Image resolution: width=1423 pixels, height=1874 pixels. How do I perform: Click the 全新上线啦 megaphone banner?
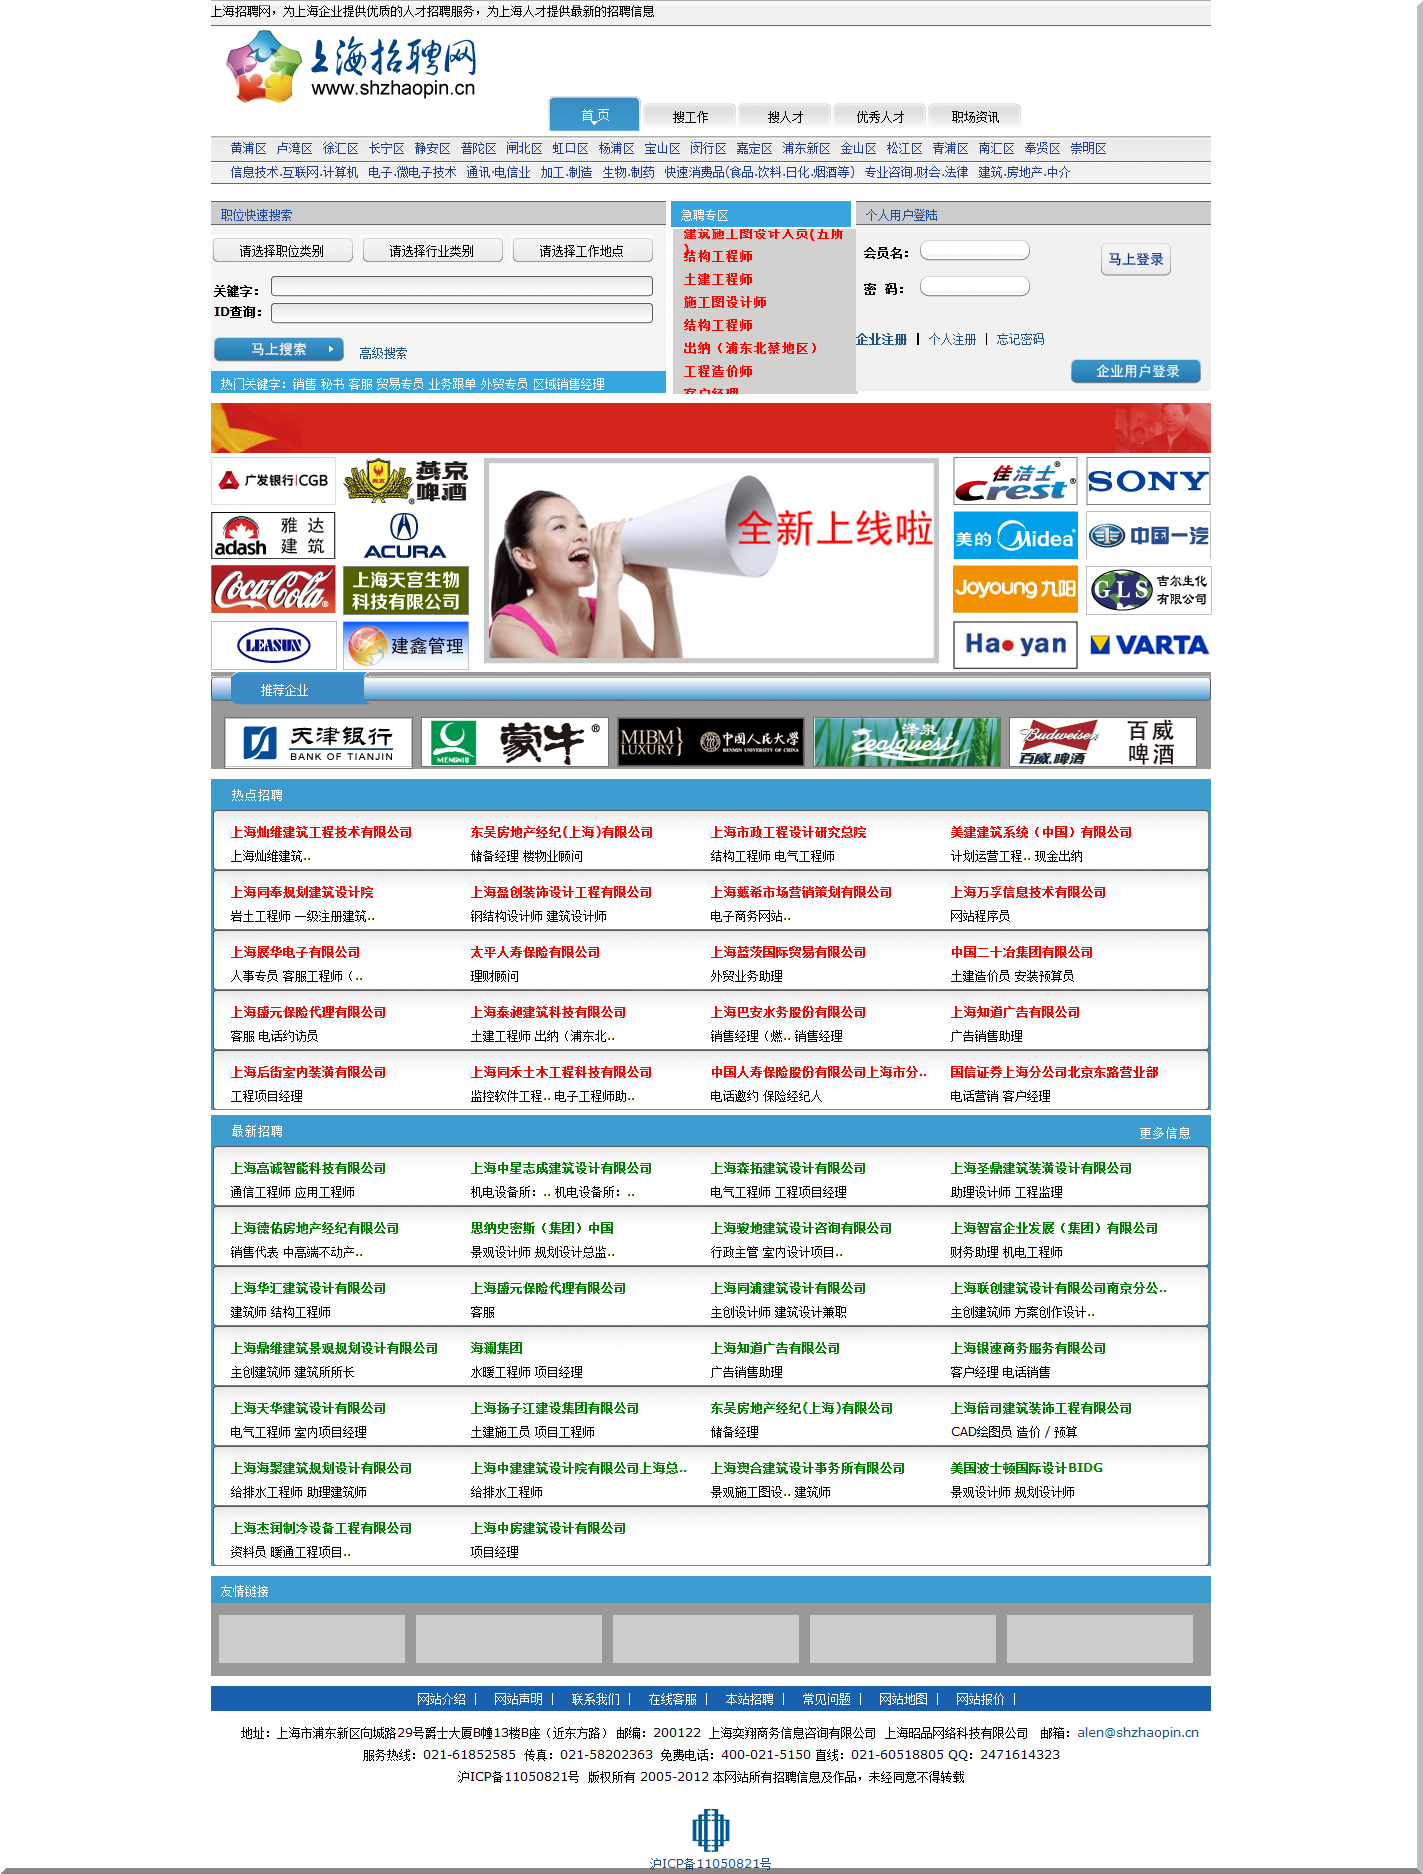coord(711,560)
